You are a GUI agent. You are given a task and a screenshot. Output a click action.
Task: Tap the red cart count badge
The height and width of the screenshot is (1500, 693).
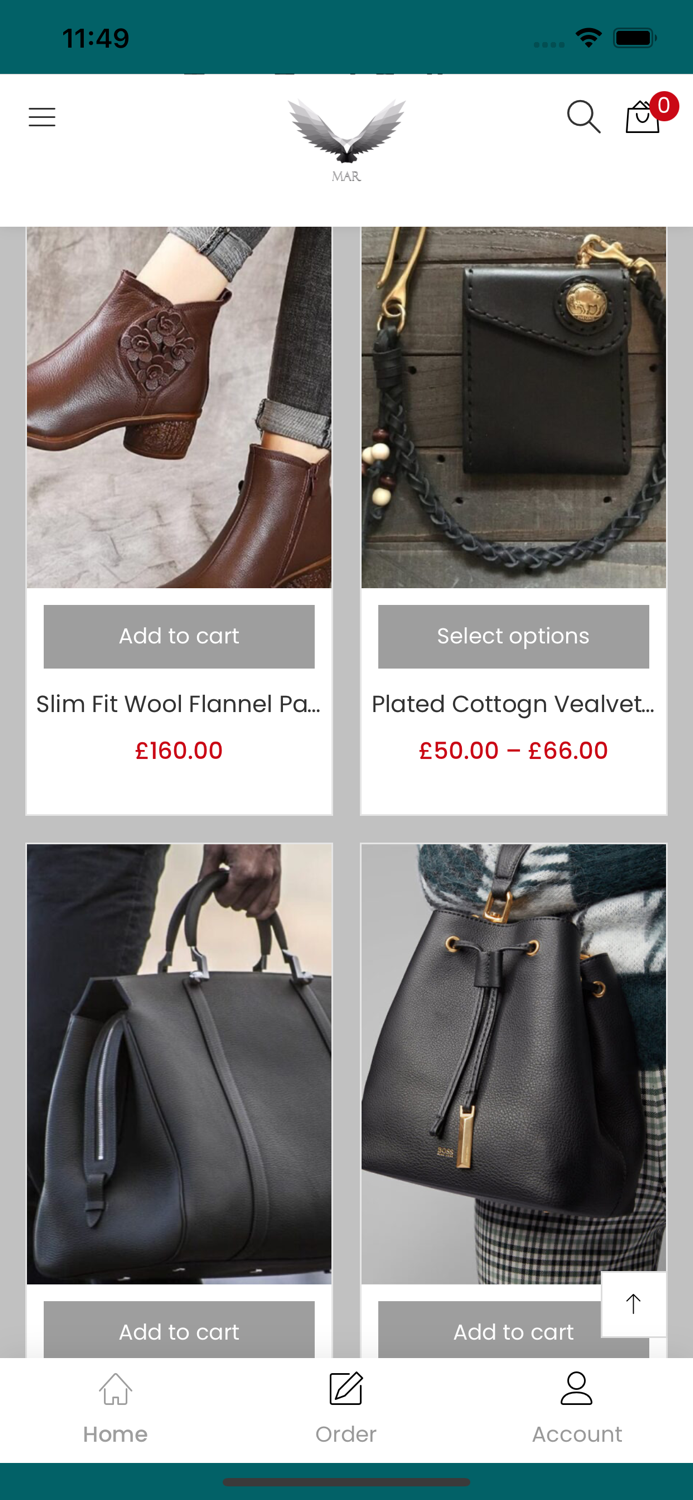(x=664, y=106)
